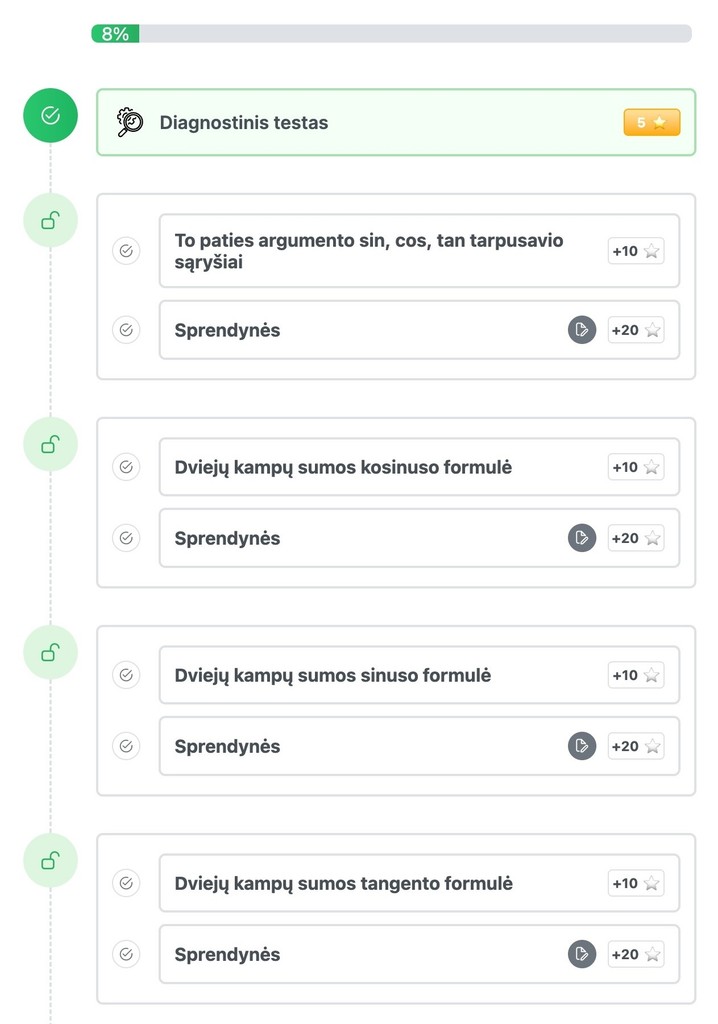Play the Sprendynės video in the first lesson block

(x=581, y=329)
